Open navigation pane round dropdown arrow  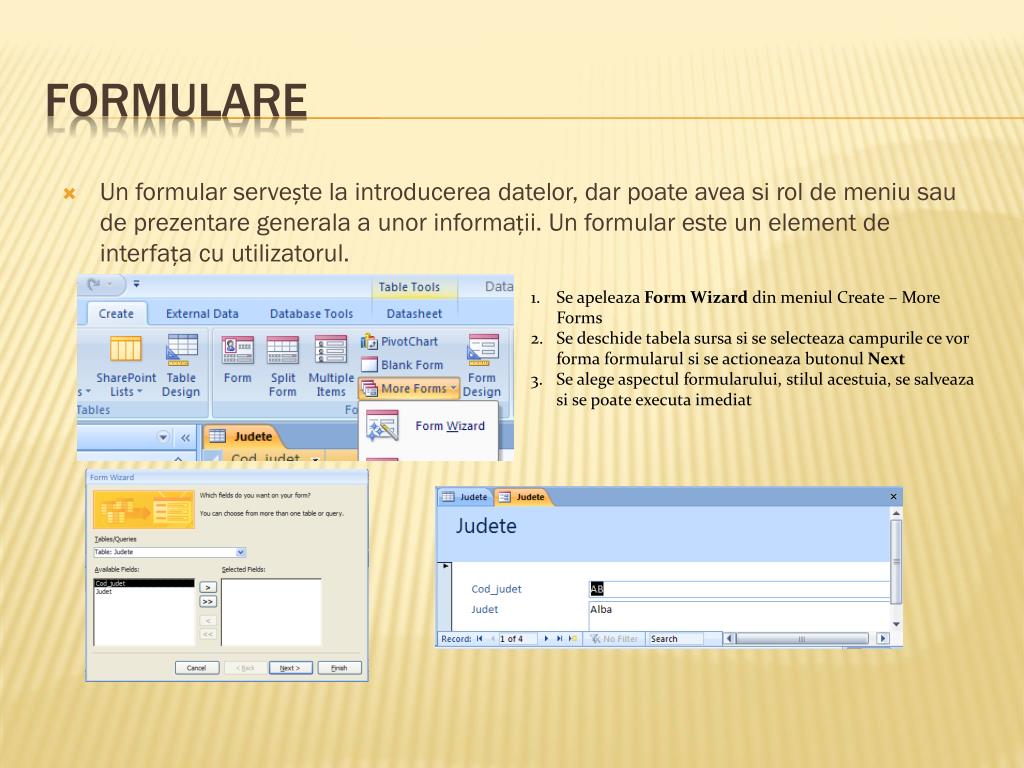(163, 437)
